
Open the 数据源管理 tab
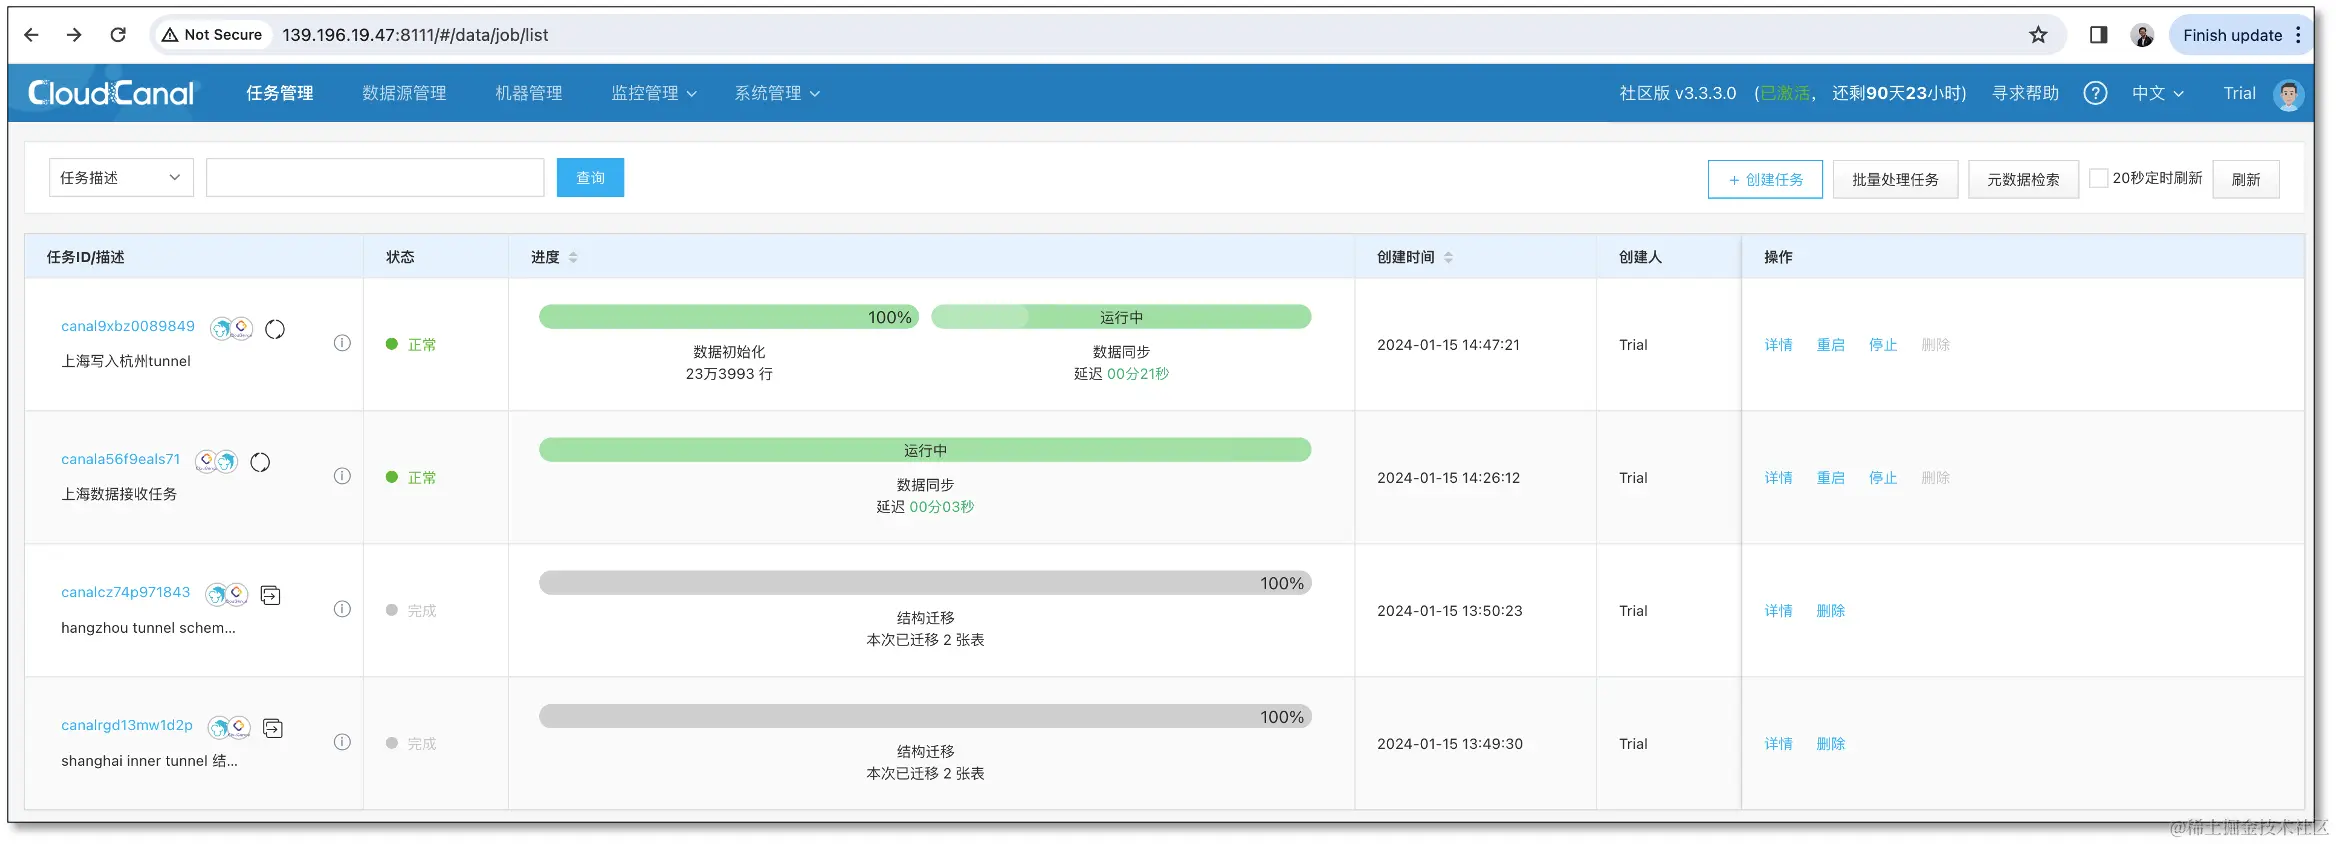pyautogui.click(x=404, y=93)
